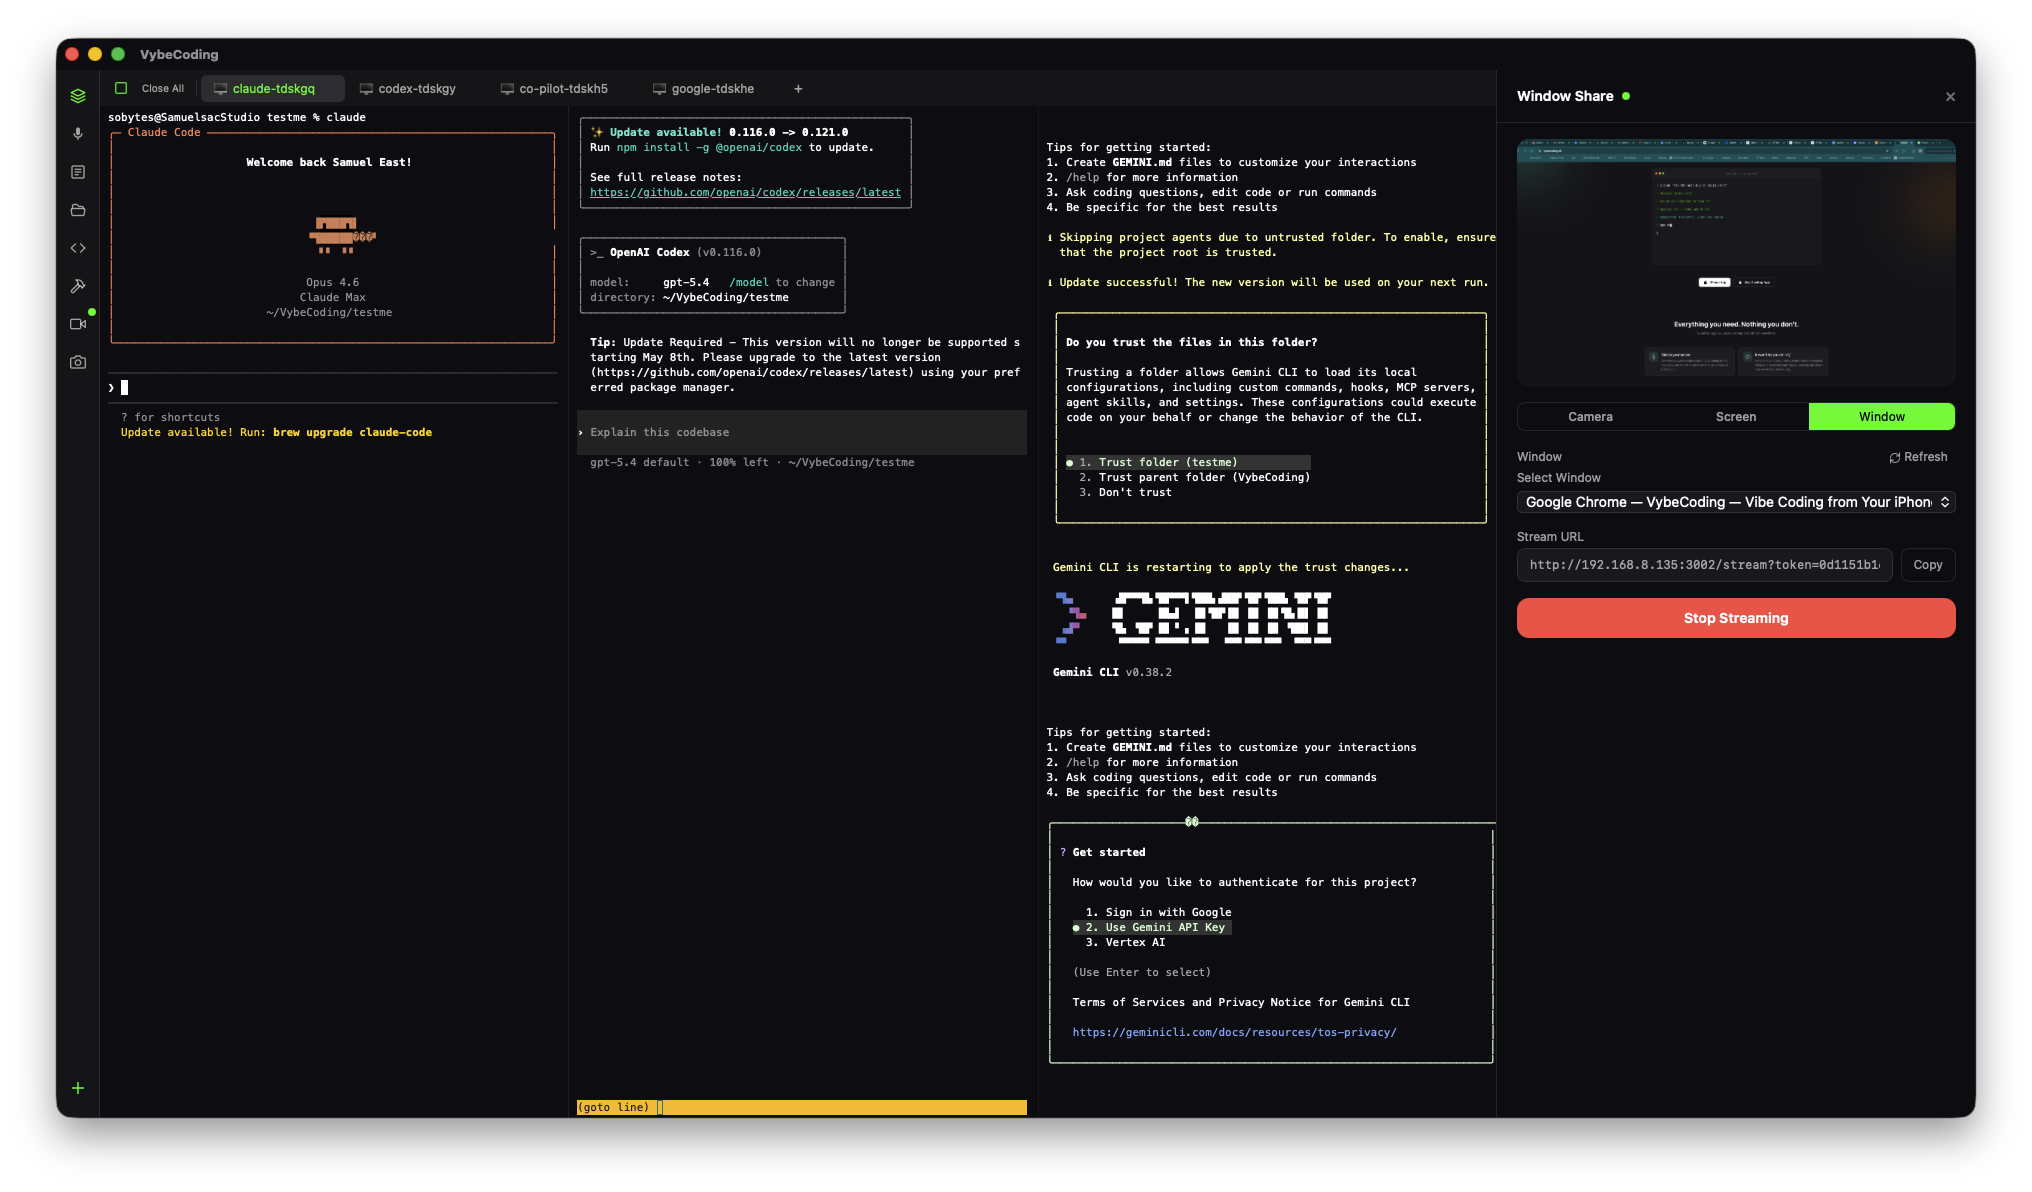Select the code editor icon in sidebar

[x=78, y=247]
